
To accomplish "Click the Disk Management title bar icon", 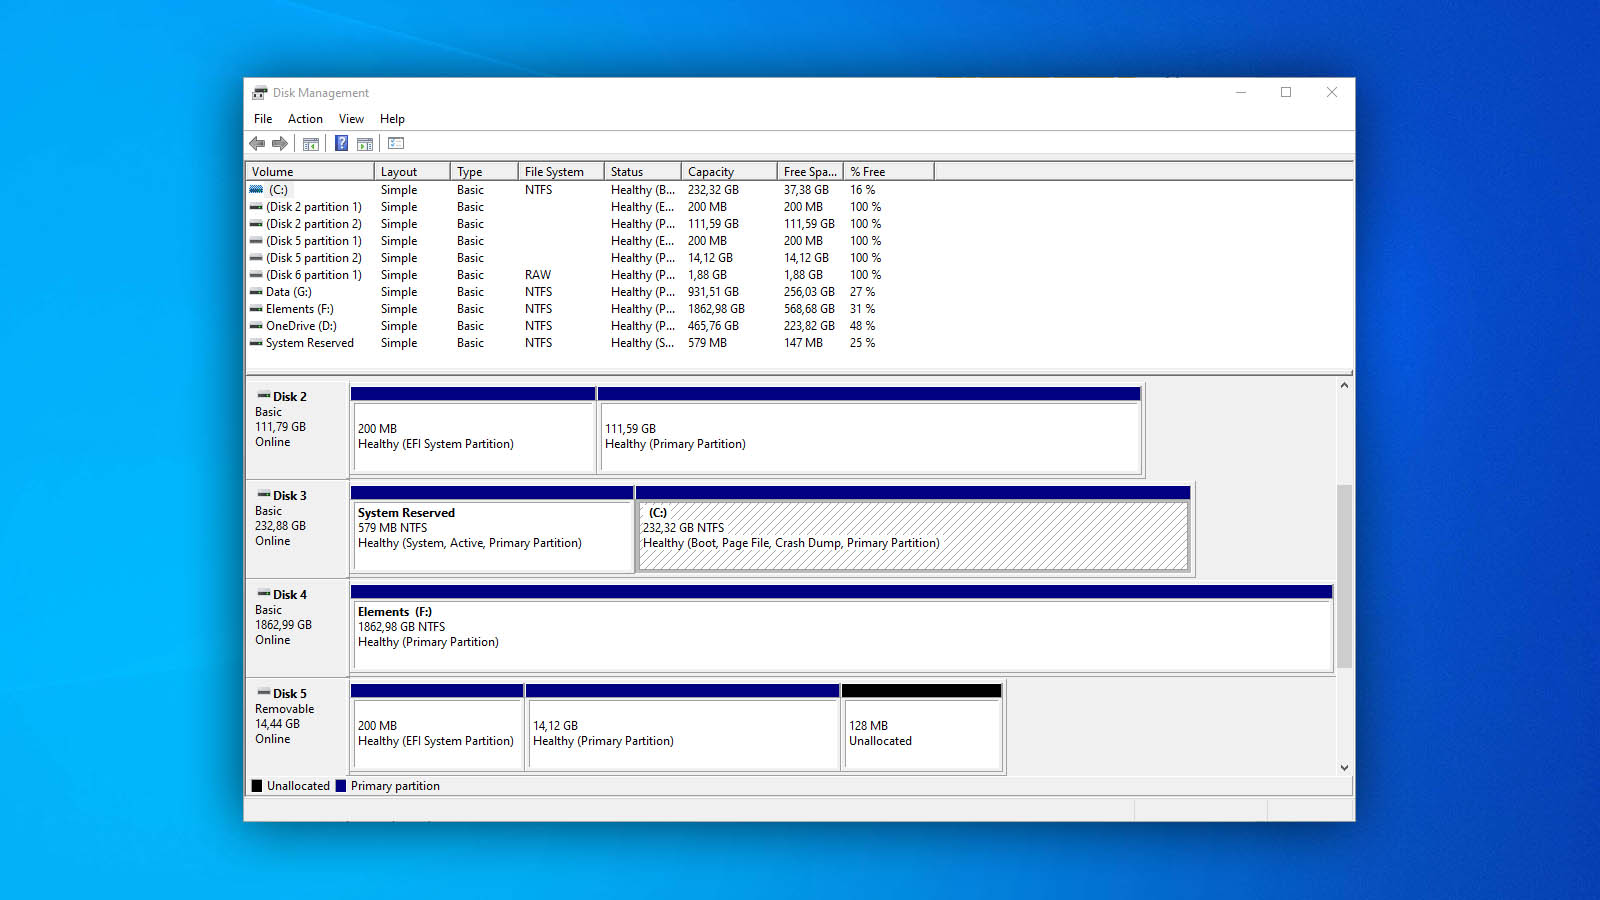I will pyautogui.click(x=260, y=93).
